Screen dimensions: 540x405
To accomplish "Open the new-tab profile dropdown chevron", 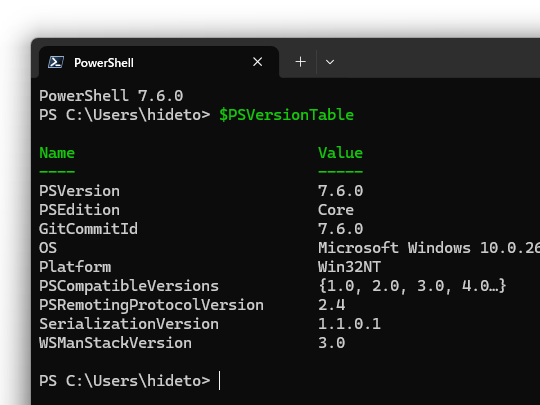I will tap(330, 62).
